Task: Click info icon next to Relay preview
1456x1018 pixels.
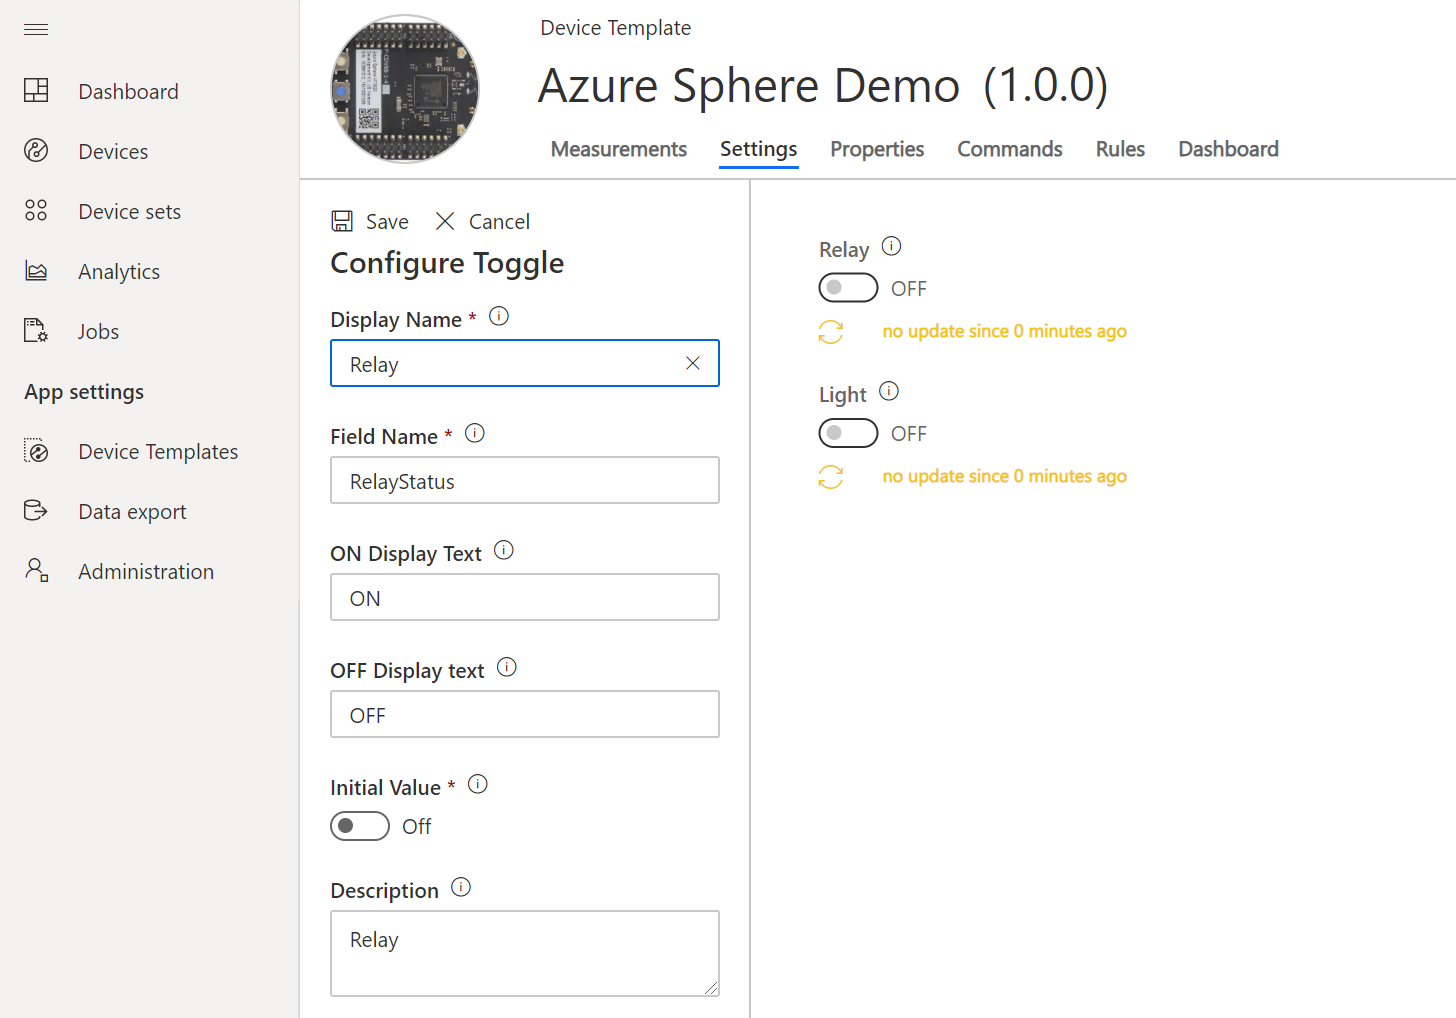Action: tap(892, 246)
